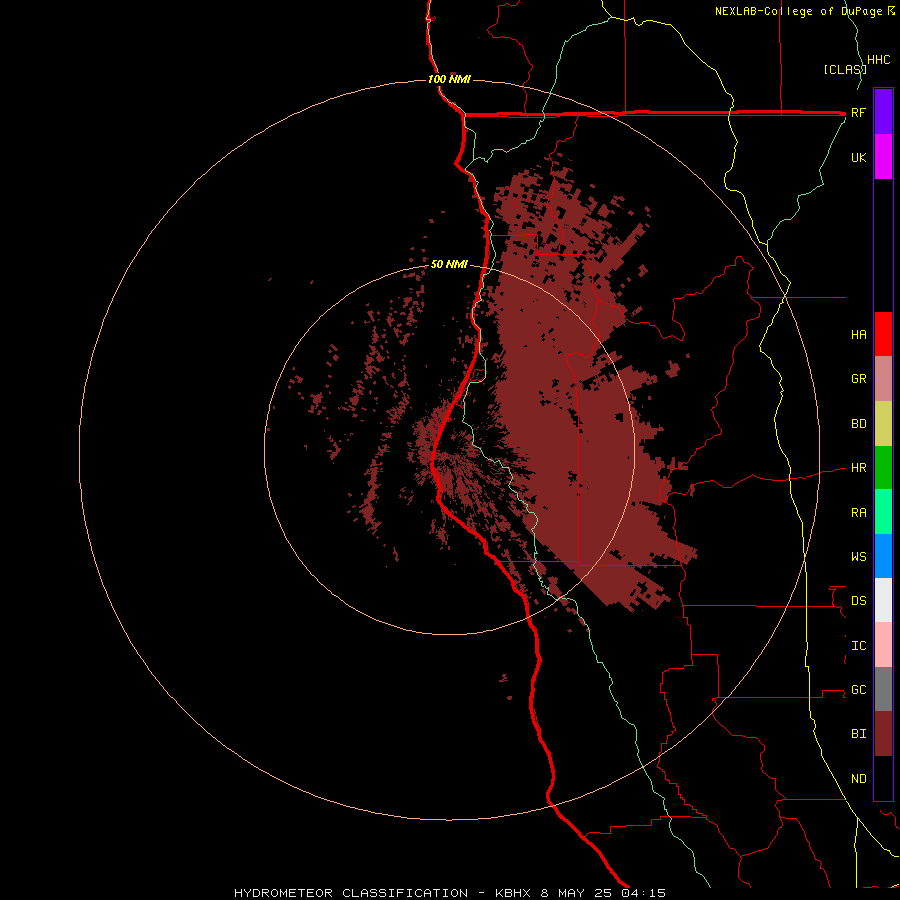Select the 'RA' legend label
900x900 pixels.
pyautogui.click(x=858, y=513)
